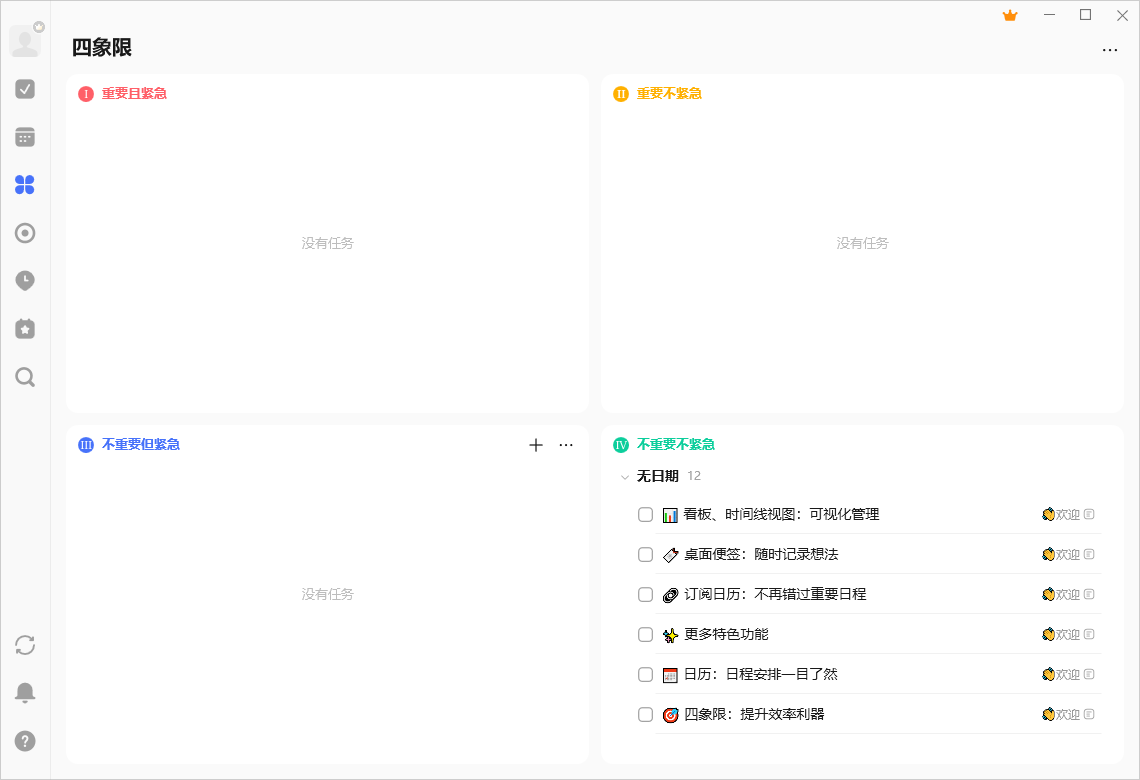Open the clock habit icon in sidebar
Image resolution: width=1140 pixels, height=780 pixels.
pos(25,281)
